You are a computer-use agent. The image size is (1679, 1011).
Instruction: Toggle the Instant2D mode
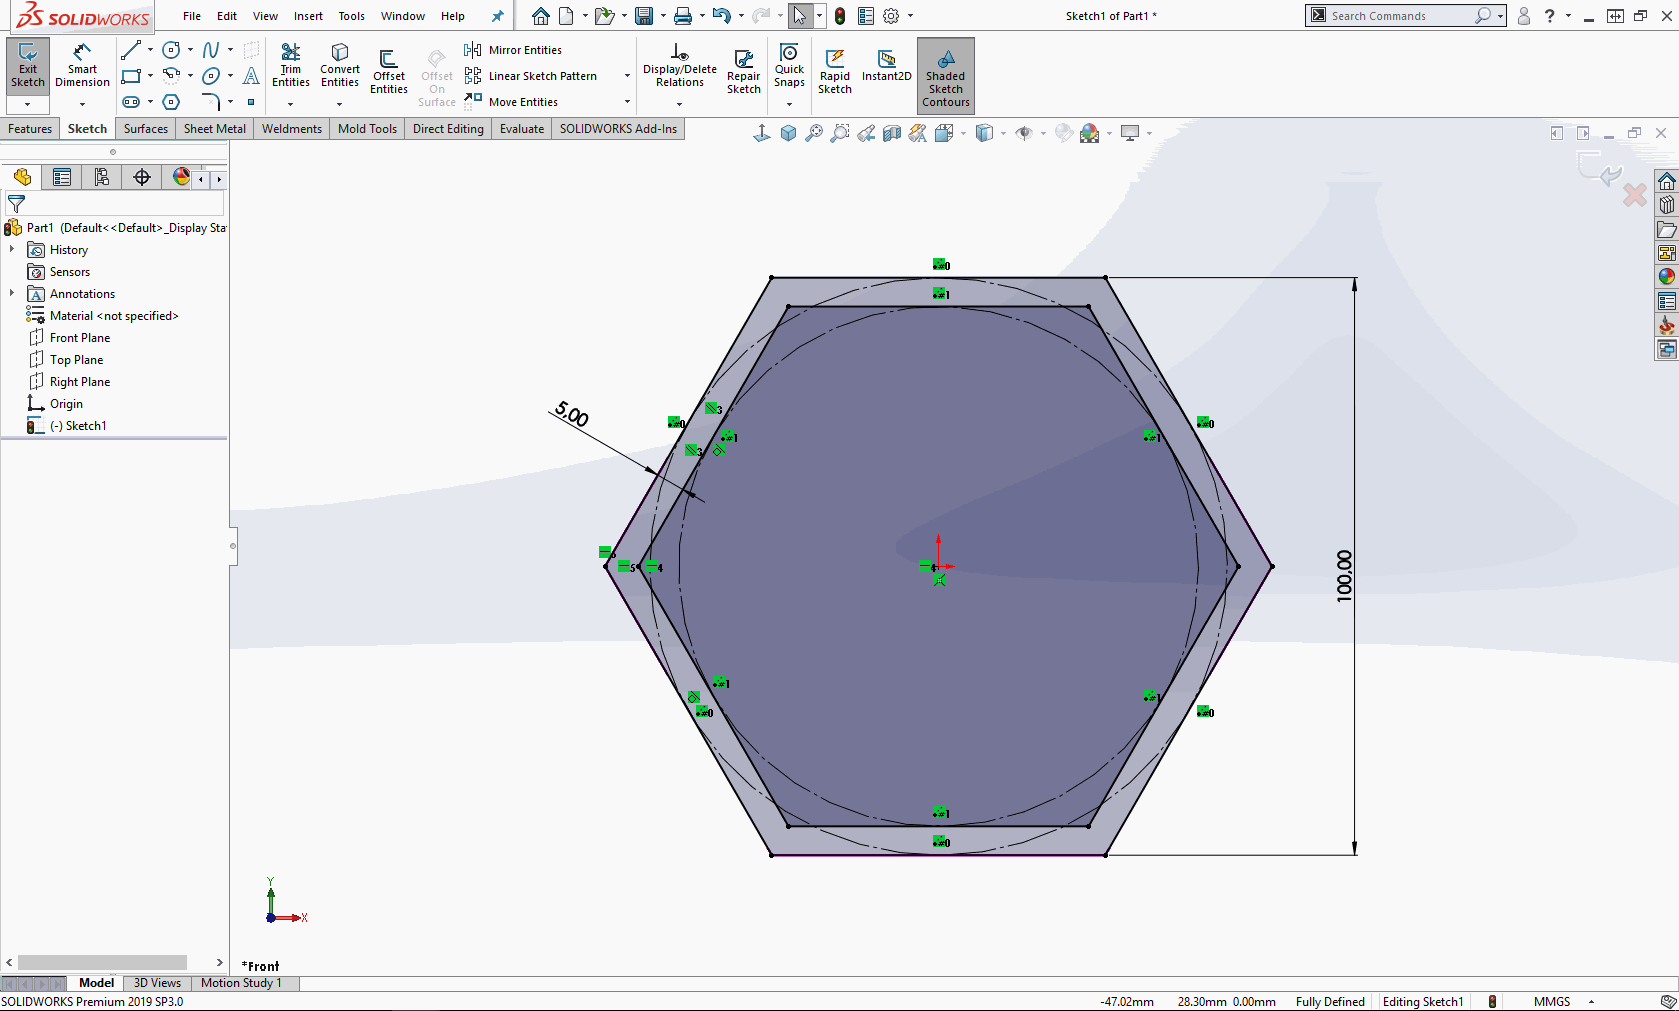[886, 66]
